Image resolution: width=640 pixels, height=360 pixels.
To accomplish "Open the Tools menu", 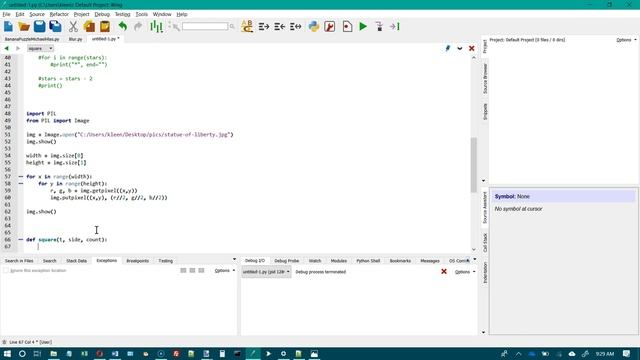I will tap(142, 14).
